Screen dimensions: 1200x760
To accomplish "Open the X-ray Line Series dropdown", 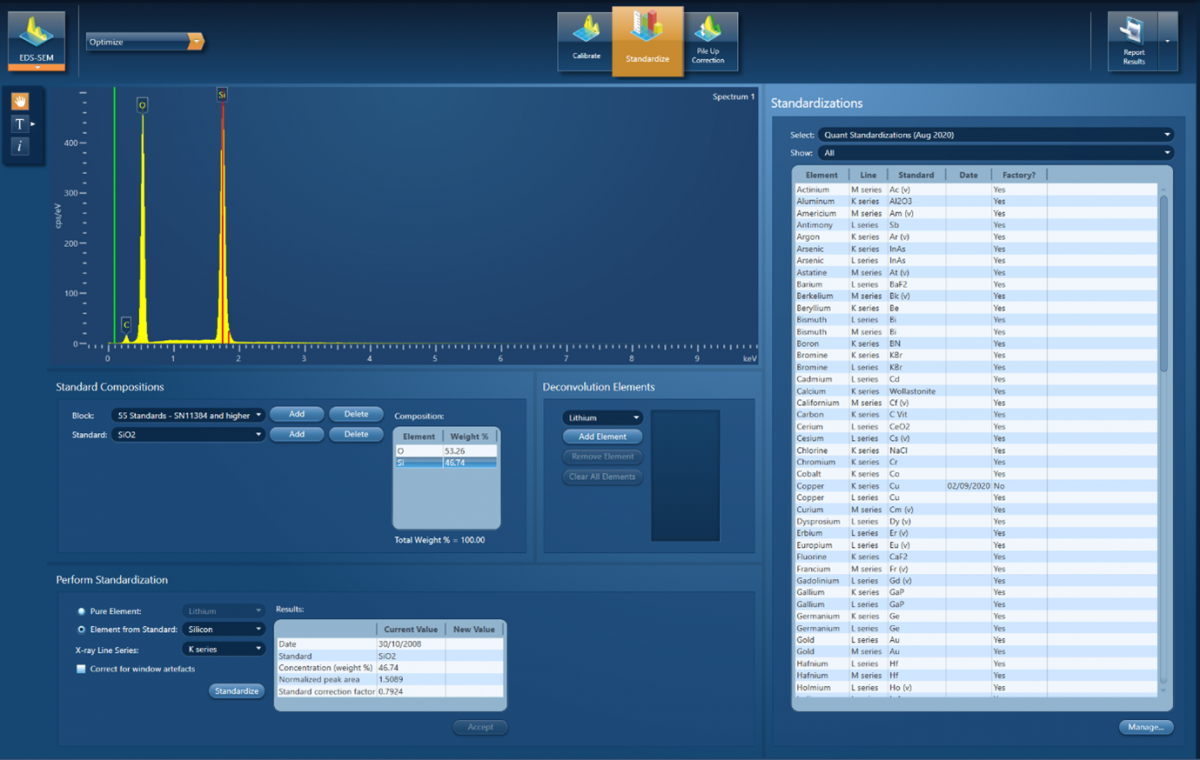I will [x=223, y=649].
